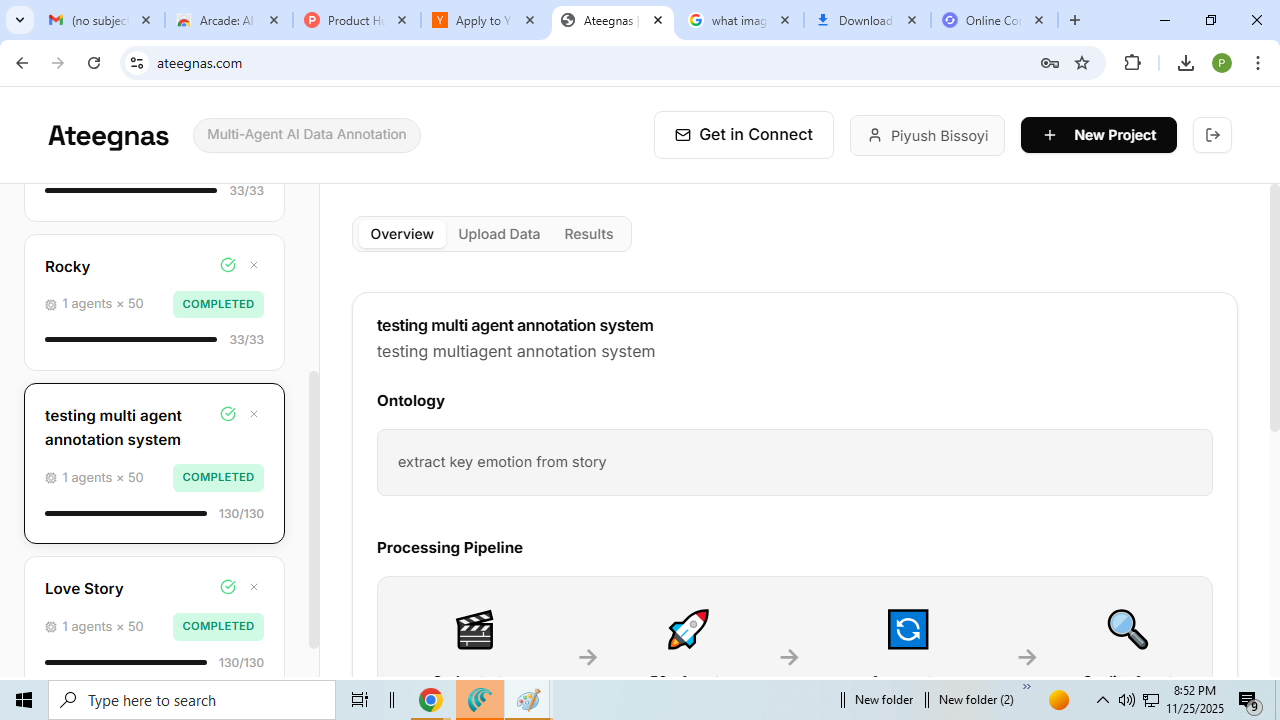Switch to the Overview tab
The image size is (1280, 720).
(x=402, y=234)
